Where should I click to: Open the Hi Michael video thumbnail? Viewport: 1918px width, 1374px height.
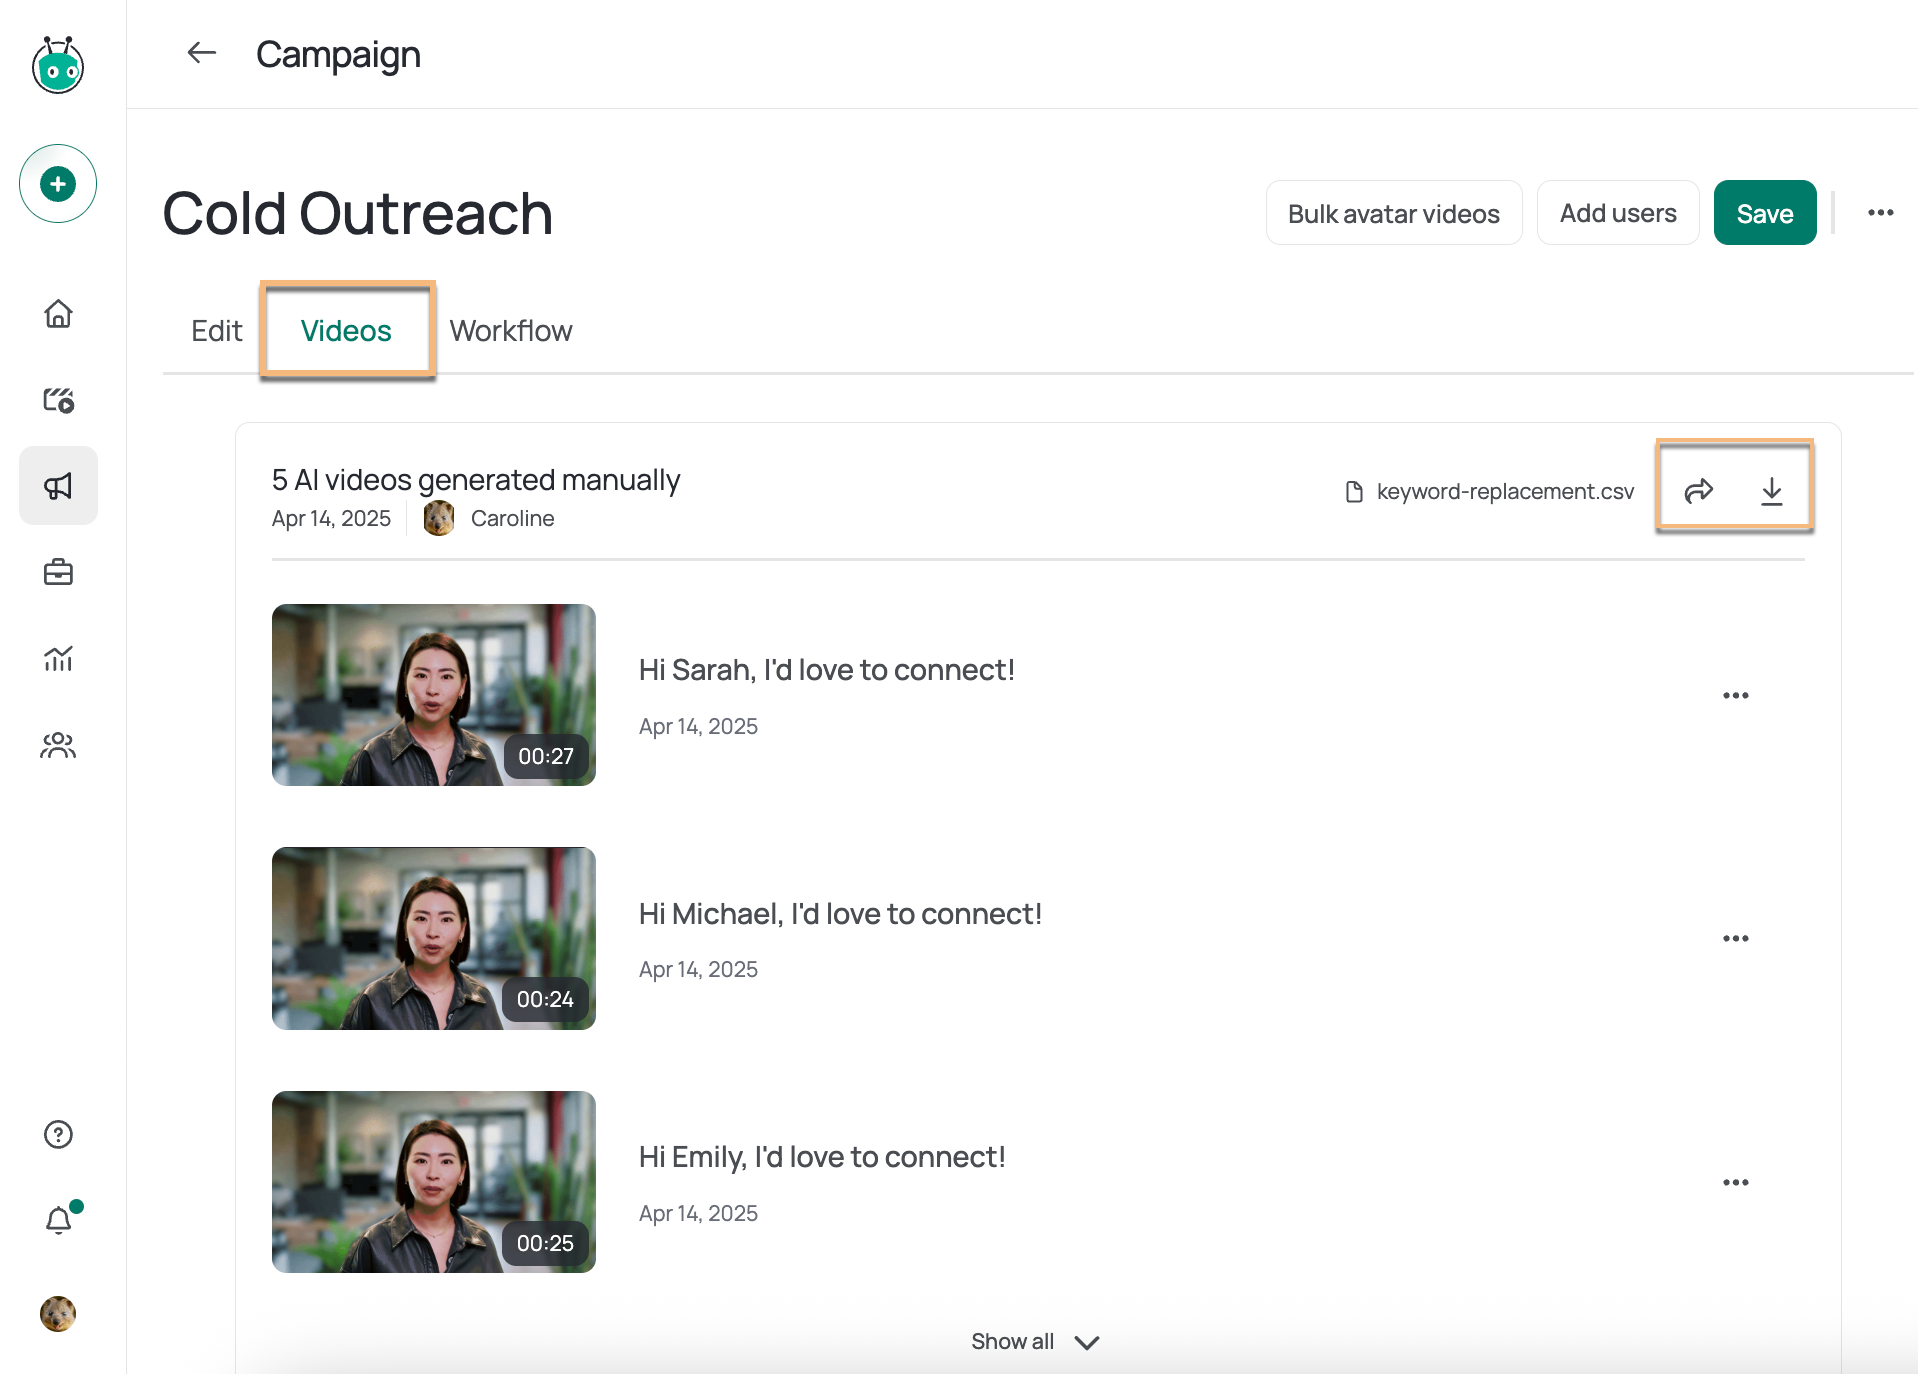433,938
